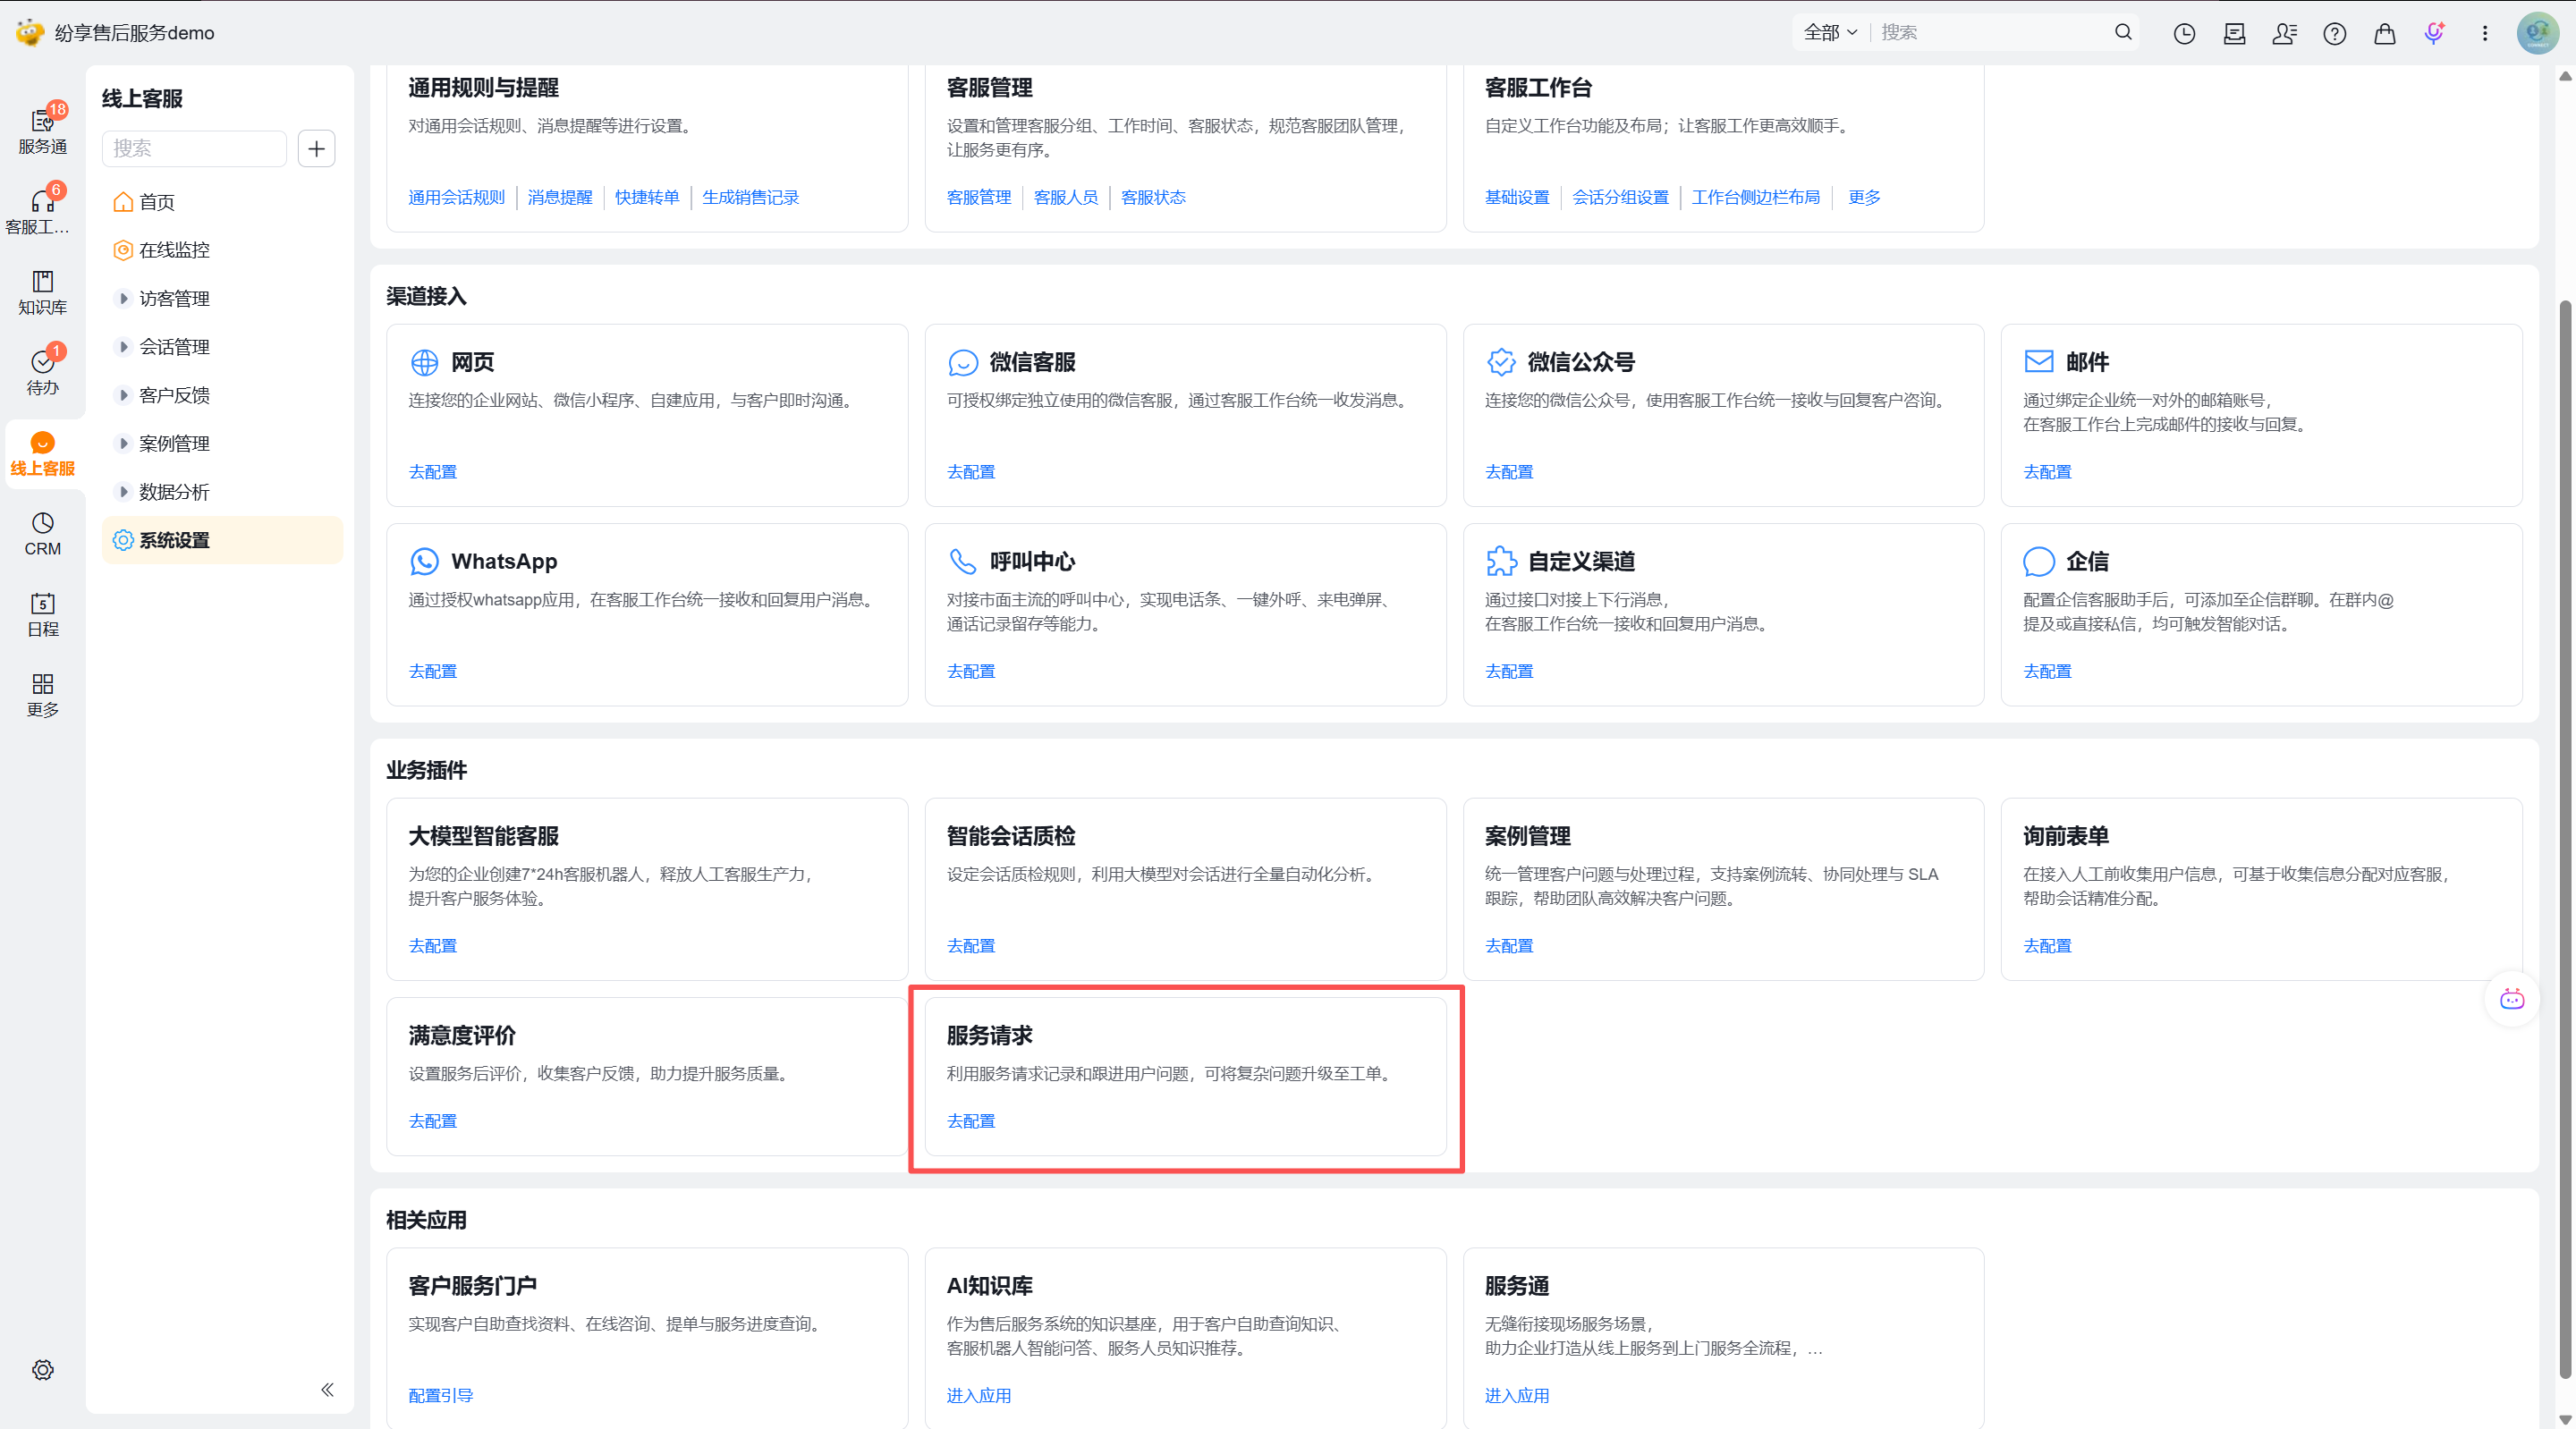Click the 邮件 envelope icon
This screenshot has height=1429, width=2576.
point(2038,361)
